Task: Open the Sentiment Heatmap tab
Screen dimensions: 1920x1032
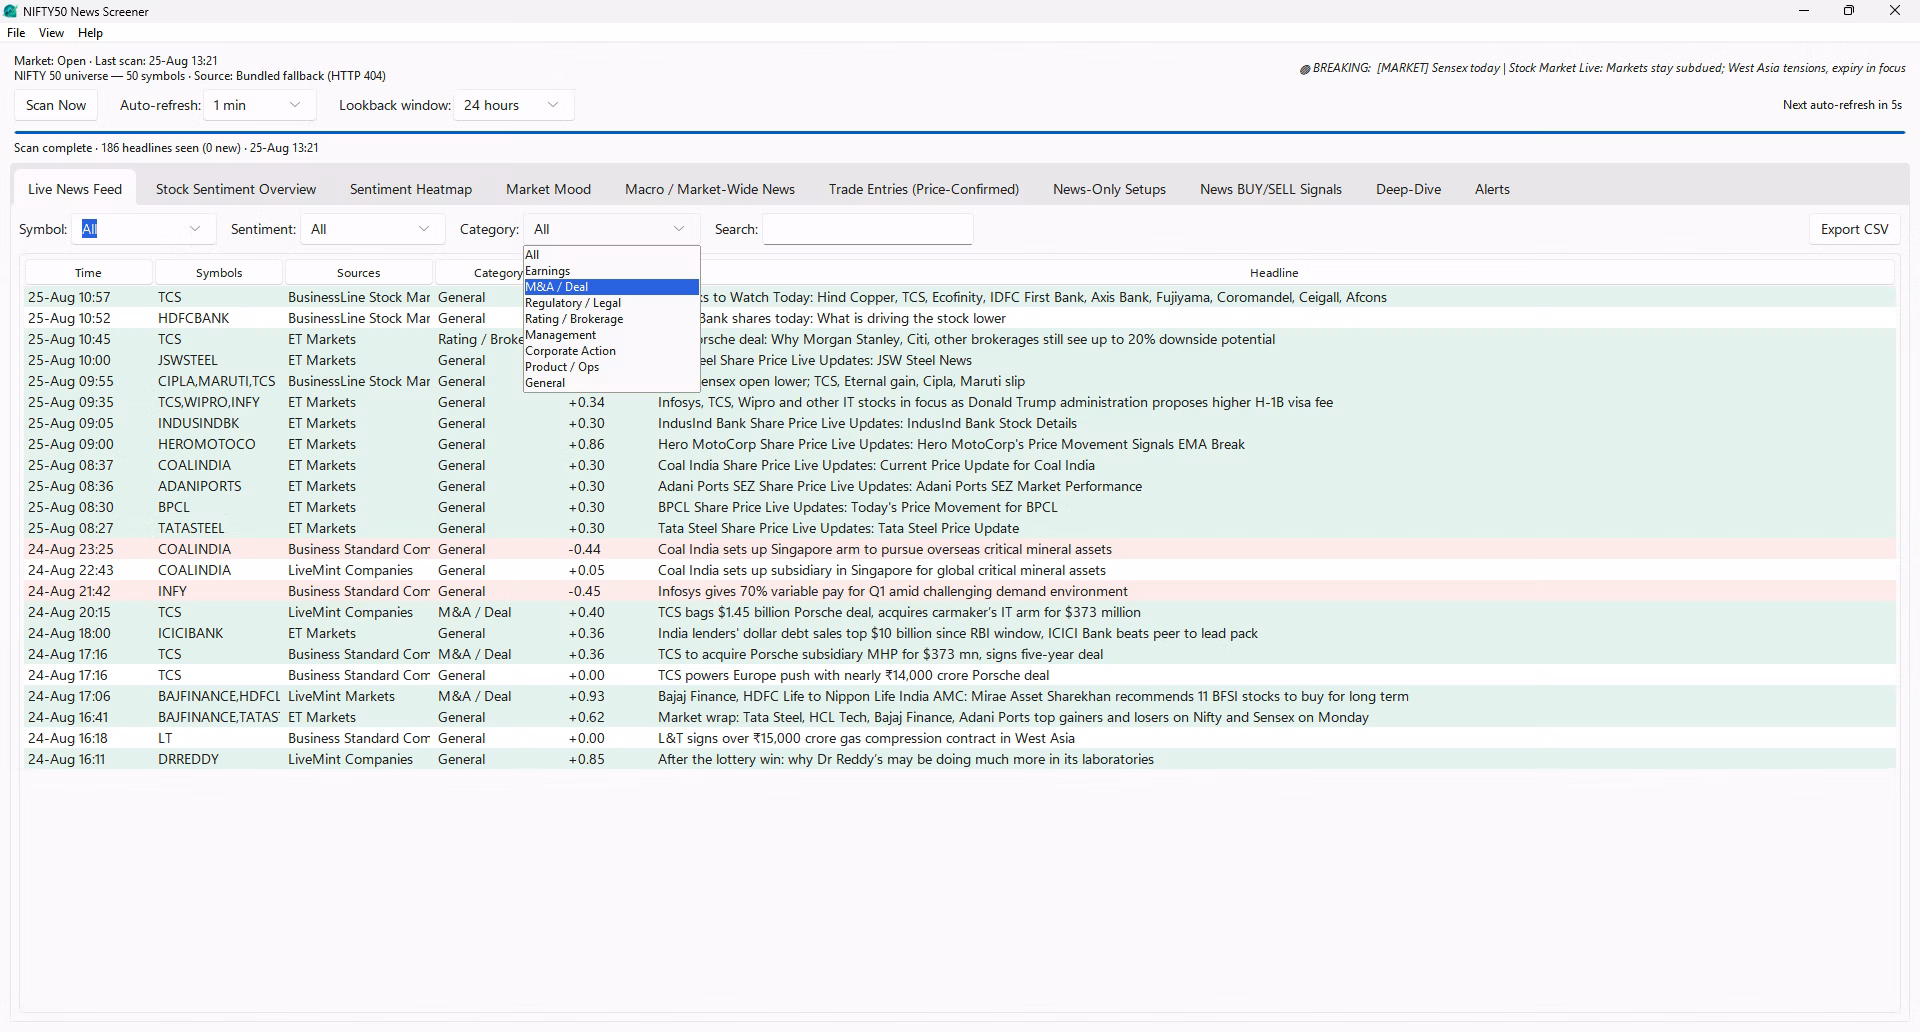Action: tap(411, 189)
